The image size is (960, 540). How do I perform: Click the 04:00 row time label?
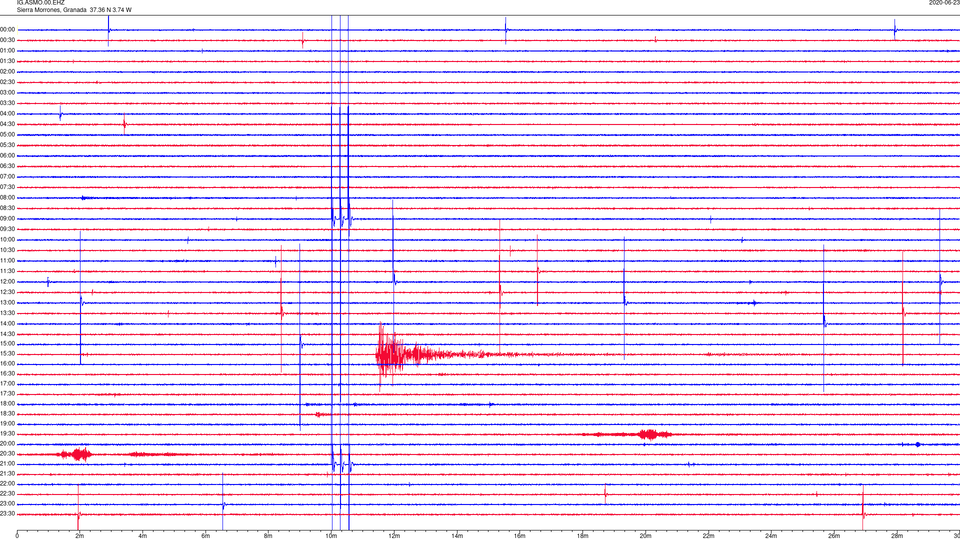(x=7, y=113)
